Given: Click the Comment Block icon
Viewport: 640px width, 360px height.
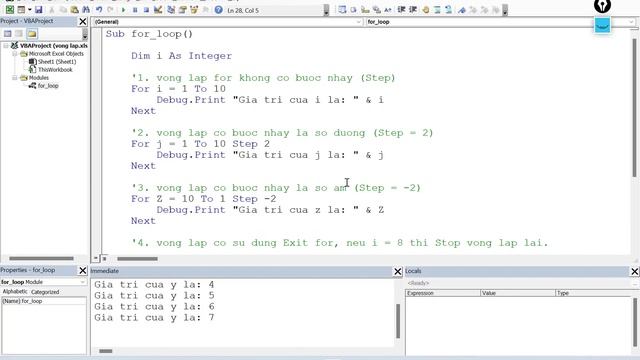Looking at the screenshot, I should tap(437, 10).
